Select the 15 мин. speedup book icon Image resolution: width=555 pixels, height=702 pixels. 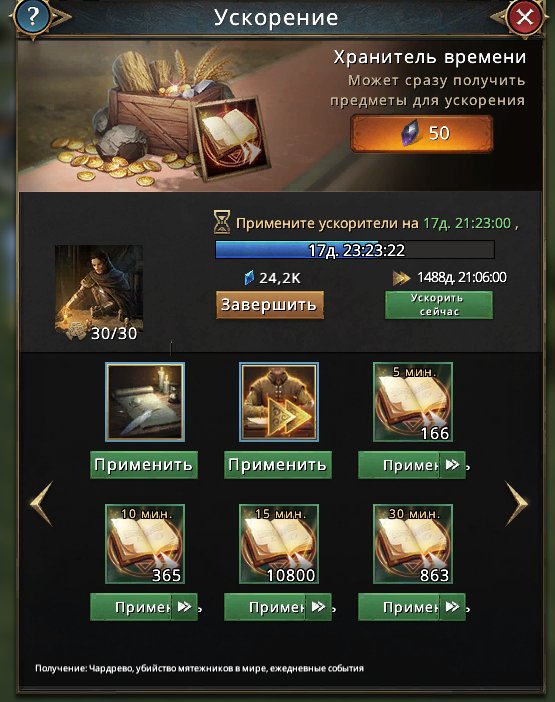[x=278, y=544]
